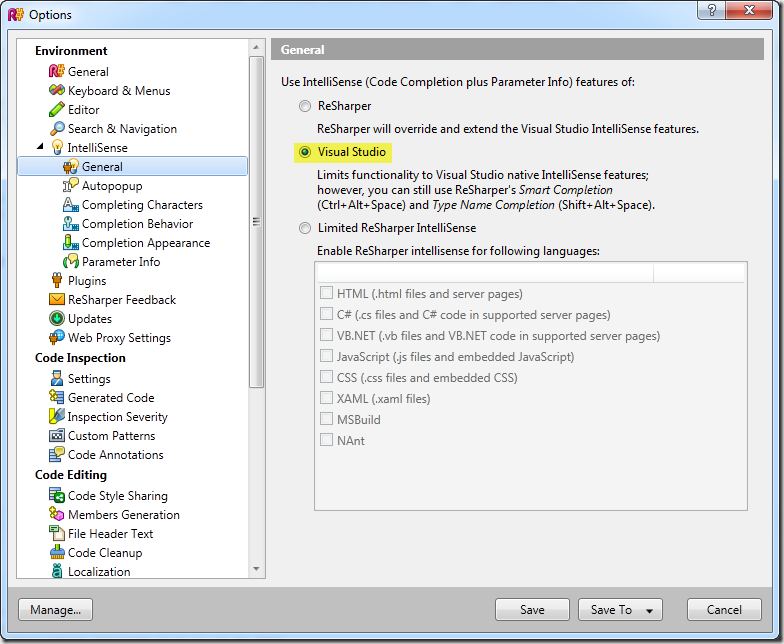
Task: Open the Inspection Severity page
Action: [x=118, y=416]
